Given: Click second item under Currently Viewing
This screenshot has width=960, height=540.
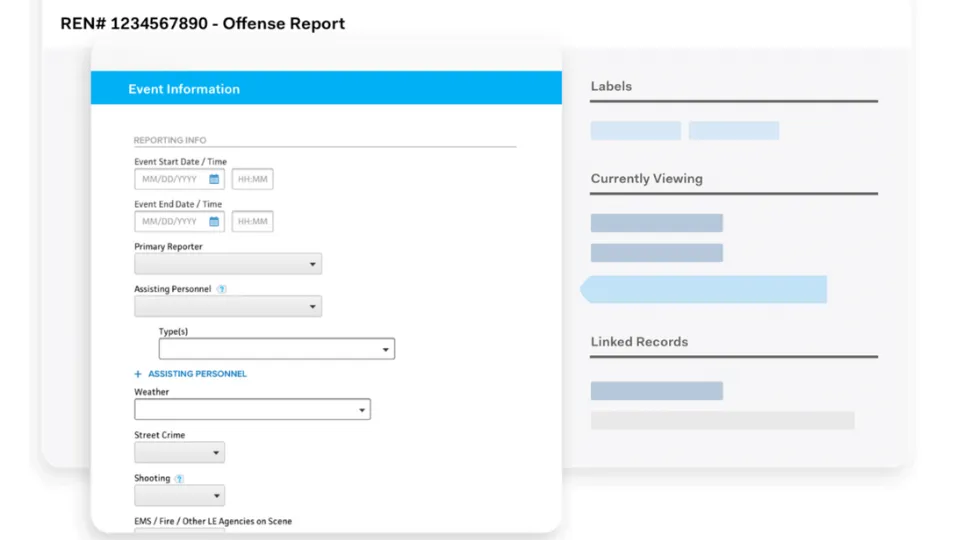Looking at the screenshot, I should click(656, 253).
